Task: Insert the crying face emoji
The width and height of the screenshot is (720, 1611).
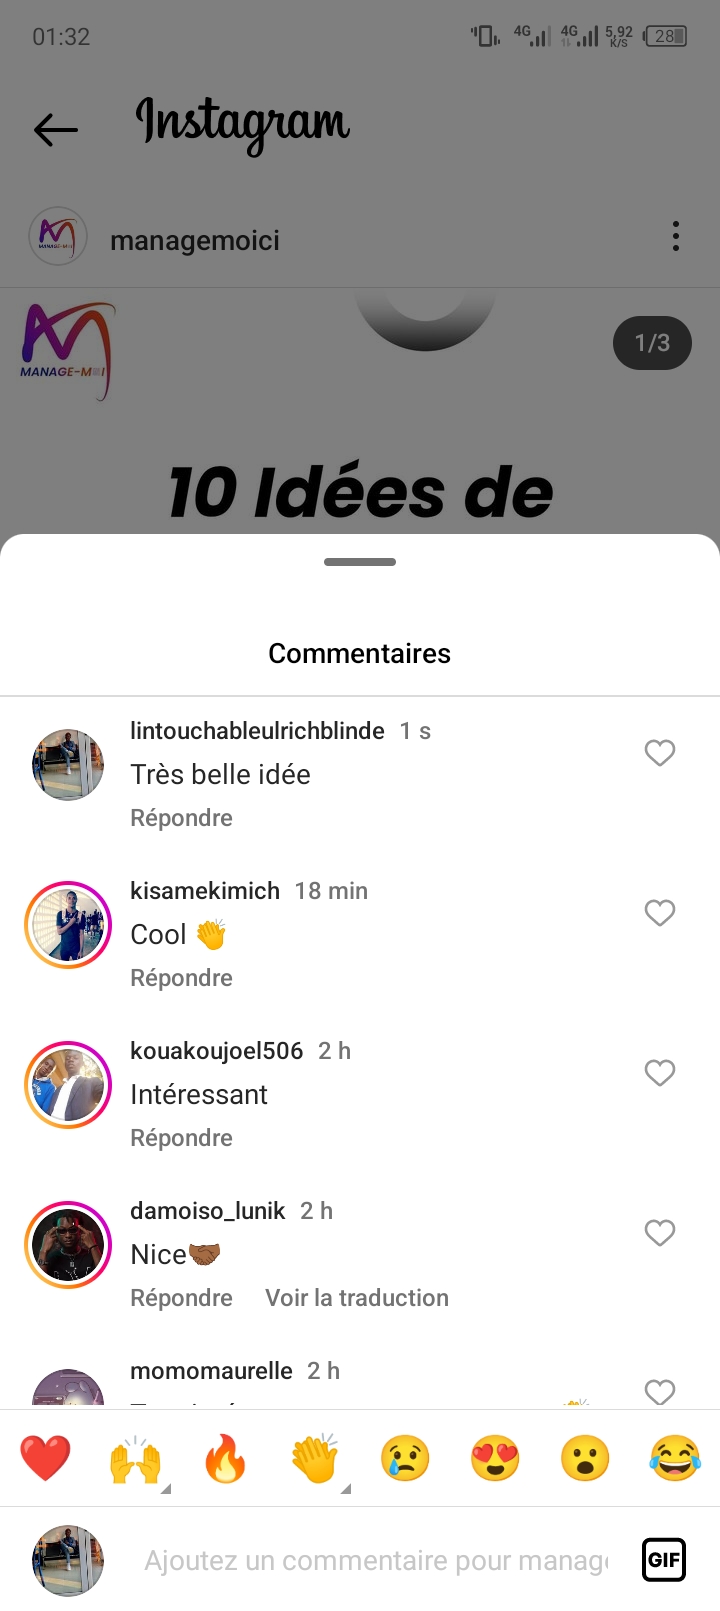Action: (405, 1458)
